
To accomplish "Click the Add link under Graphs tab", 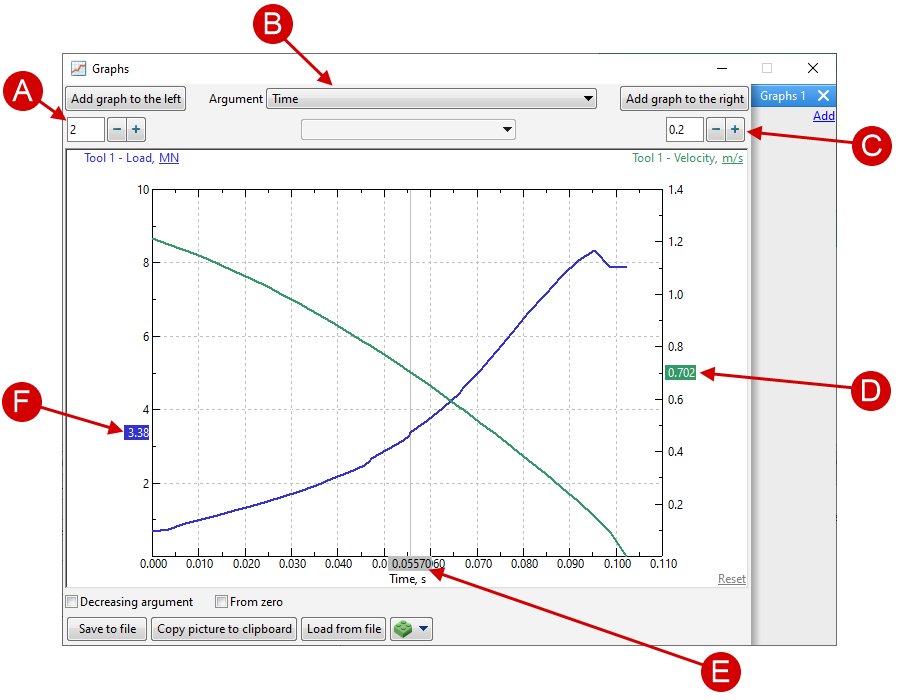I will coord(823,116).
